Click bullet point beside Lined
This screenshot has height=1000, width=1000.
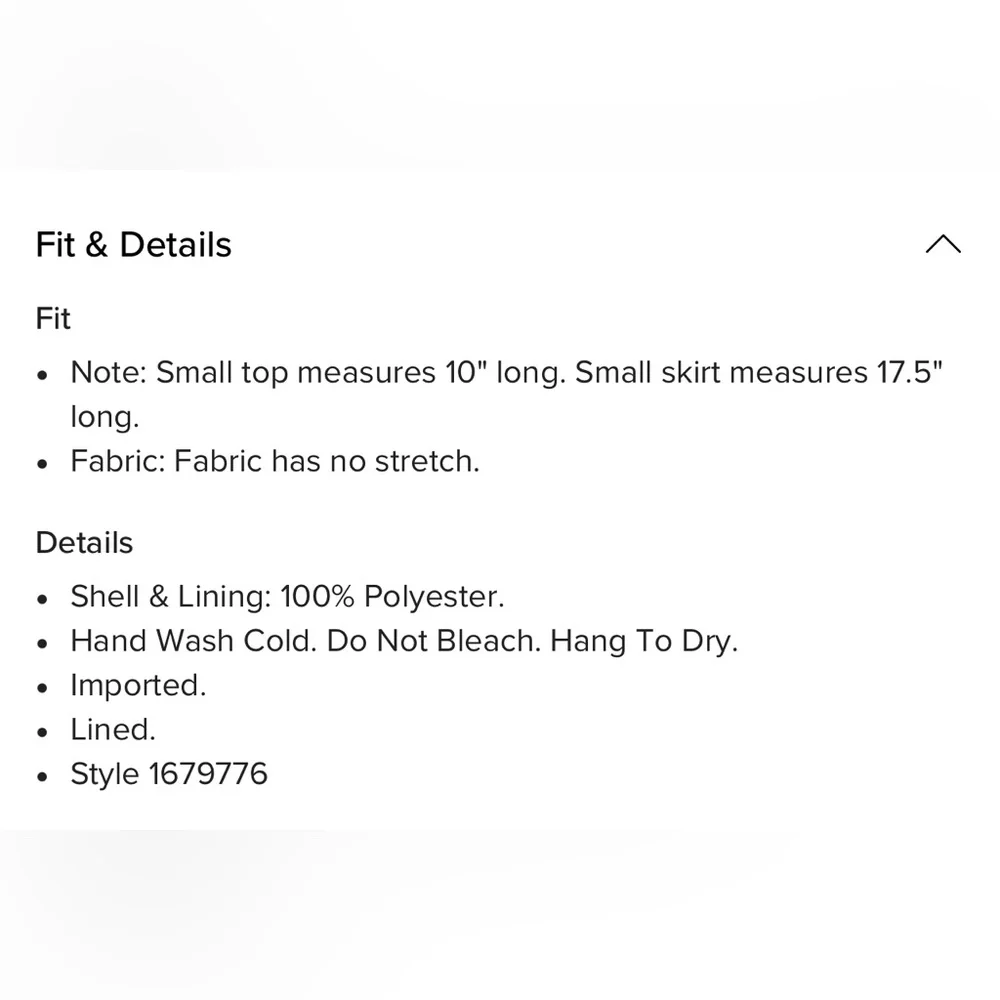[42, 732]
